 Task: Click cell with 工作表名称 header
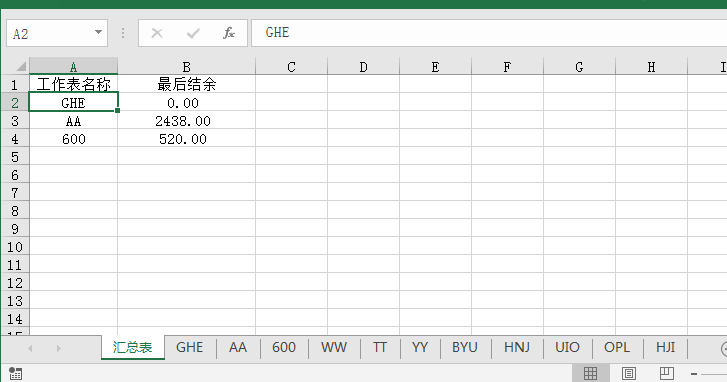tap(73, 84)
